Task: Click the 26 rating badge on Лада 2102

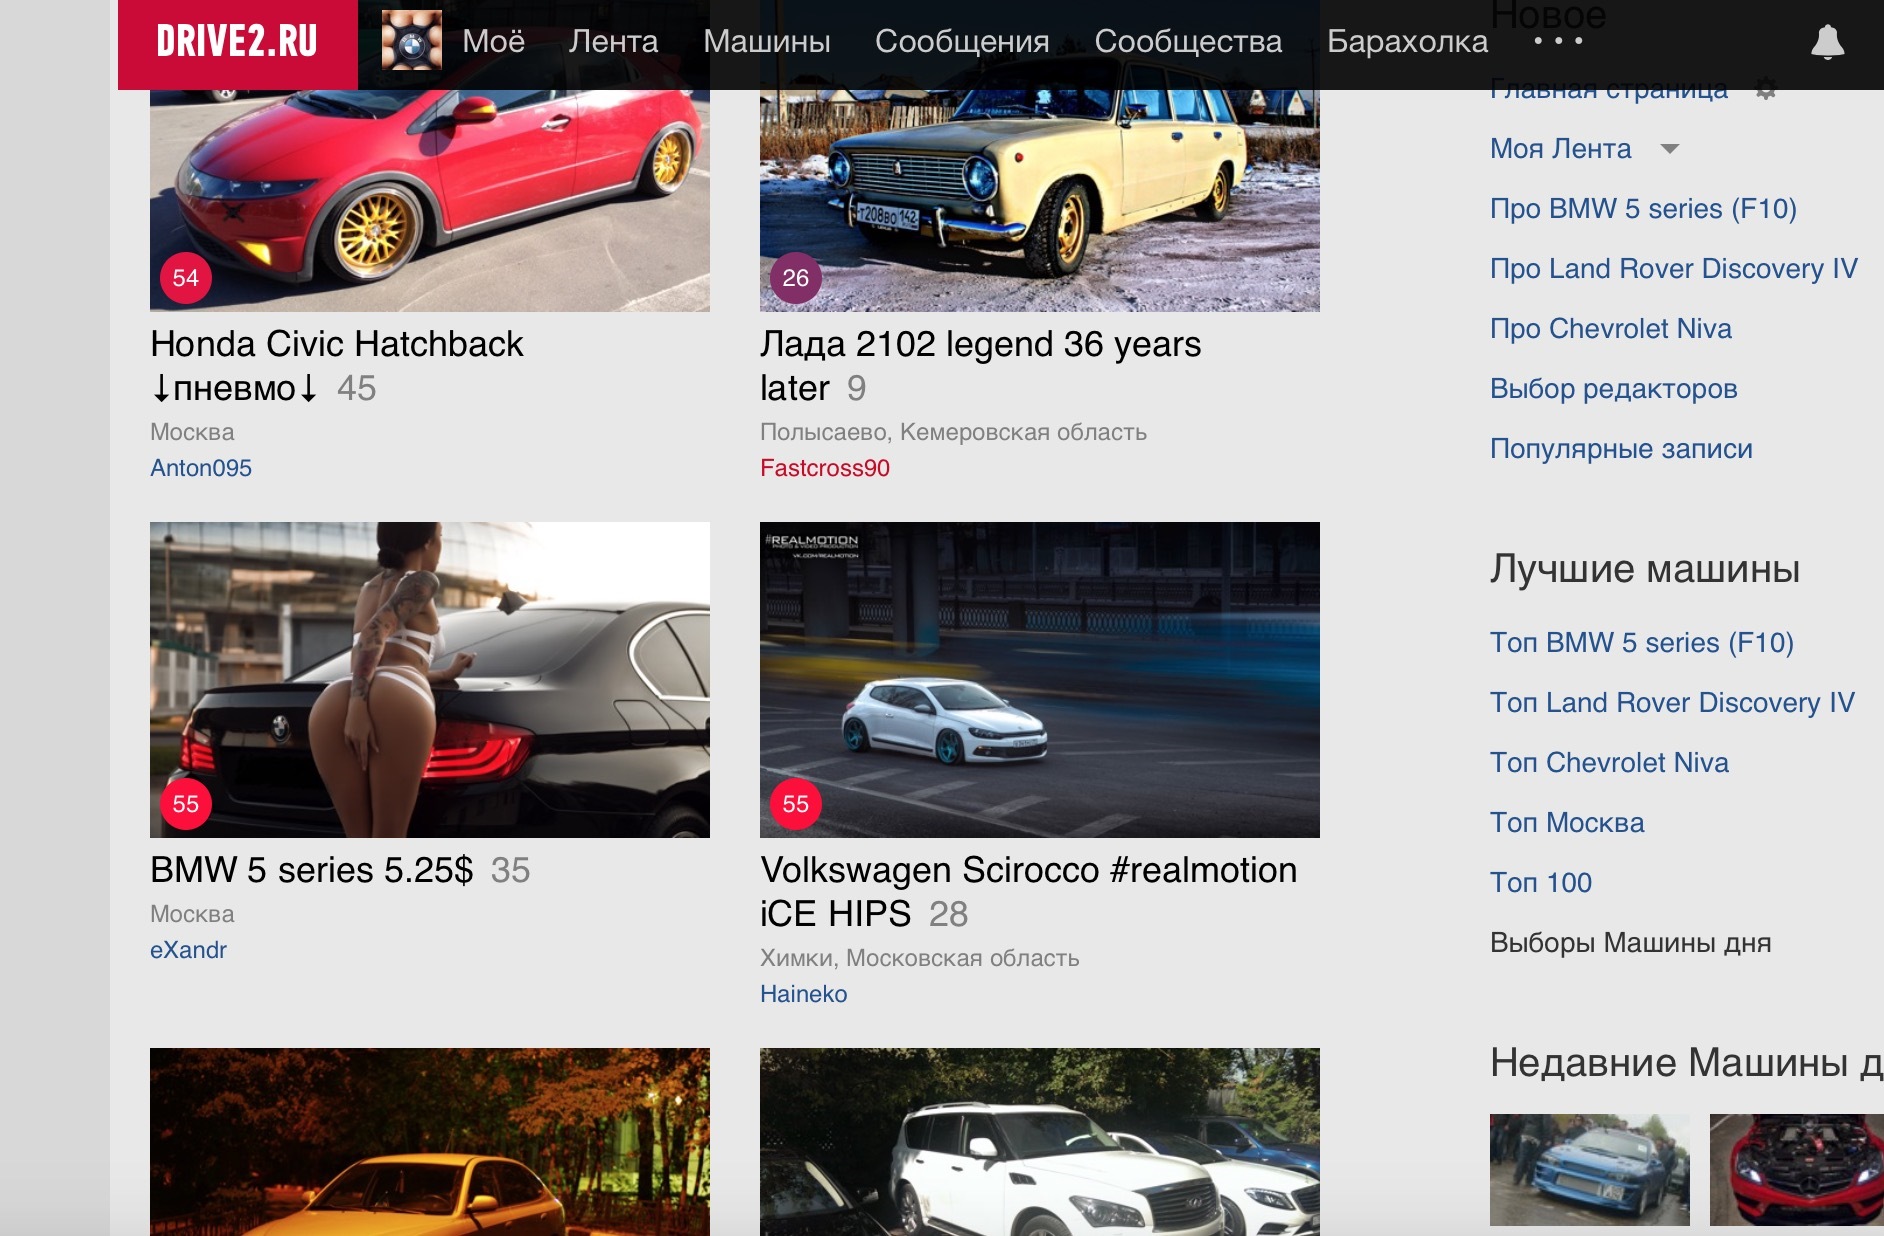Action: coord(796,278)
